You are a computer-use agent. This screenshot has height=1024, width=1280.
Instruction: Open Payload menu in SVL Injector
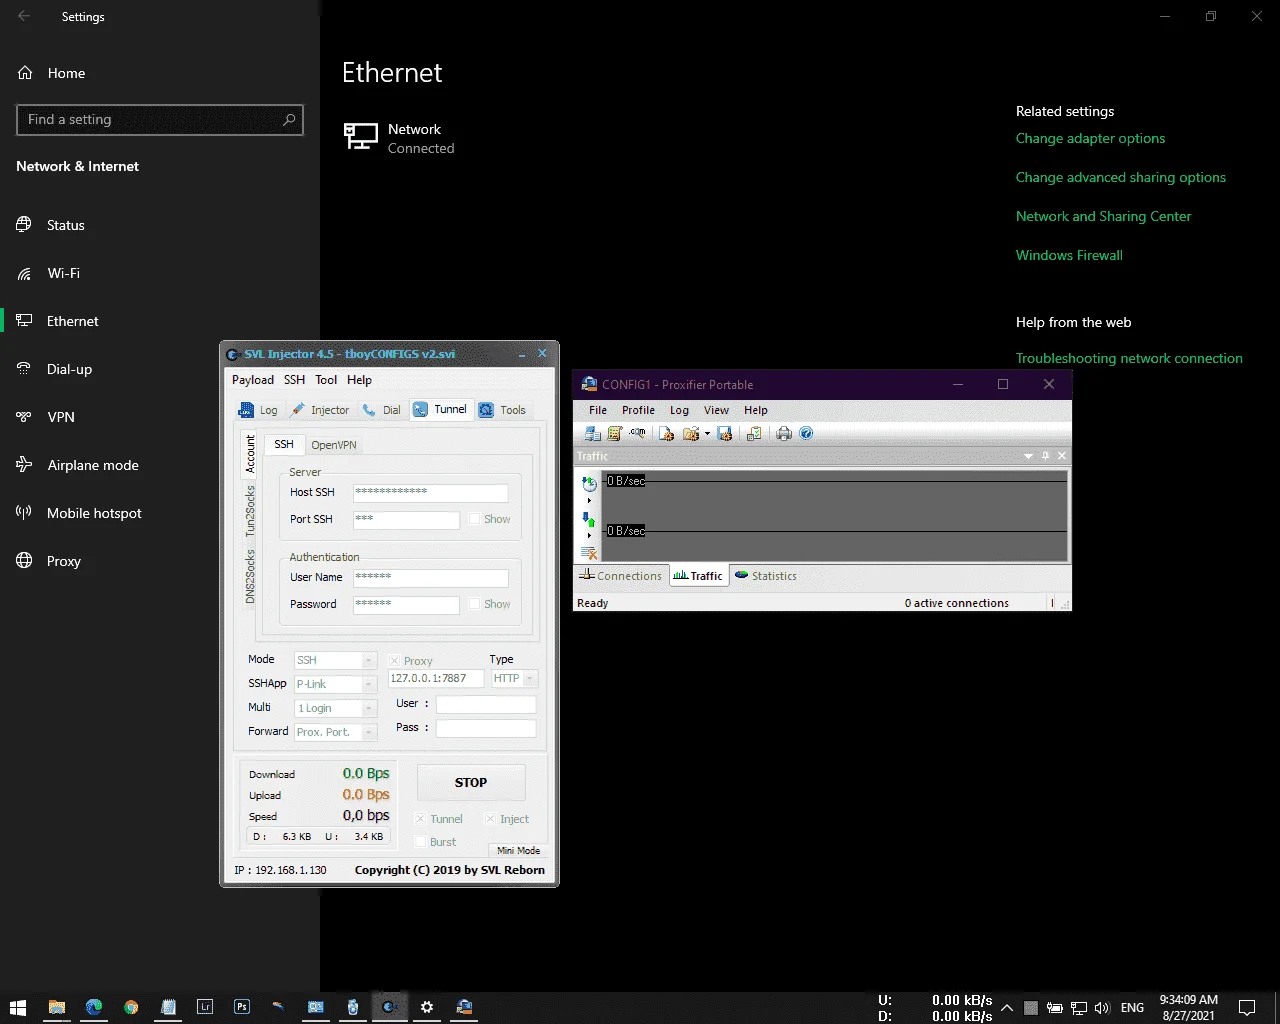click(x=253, y=380)
